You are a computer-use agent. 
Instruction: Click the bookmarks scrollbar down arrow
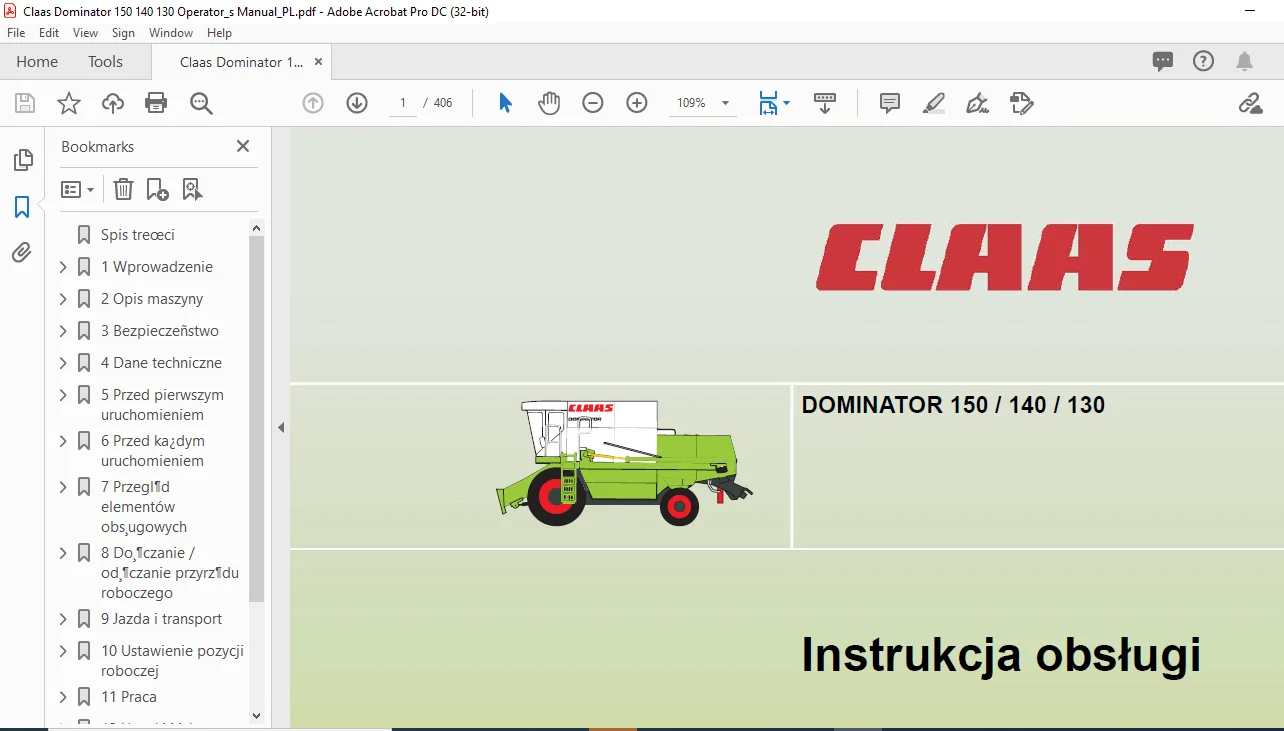coord(256,715)
